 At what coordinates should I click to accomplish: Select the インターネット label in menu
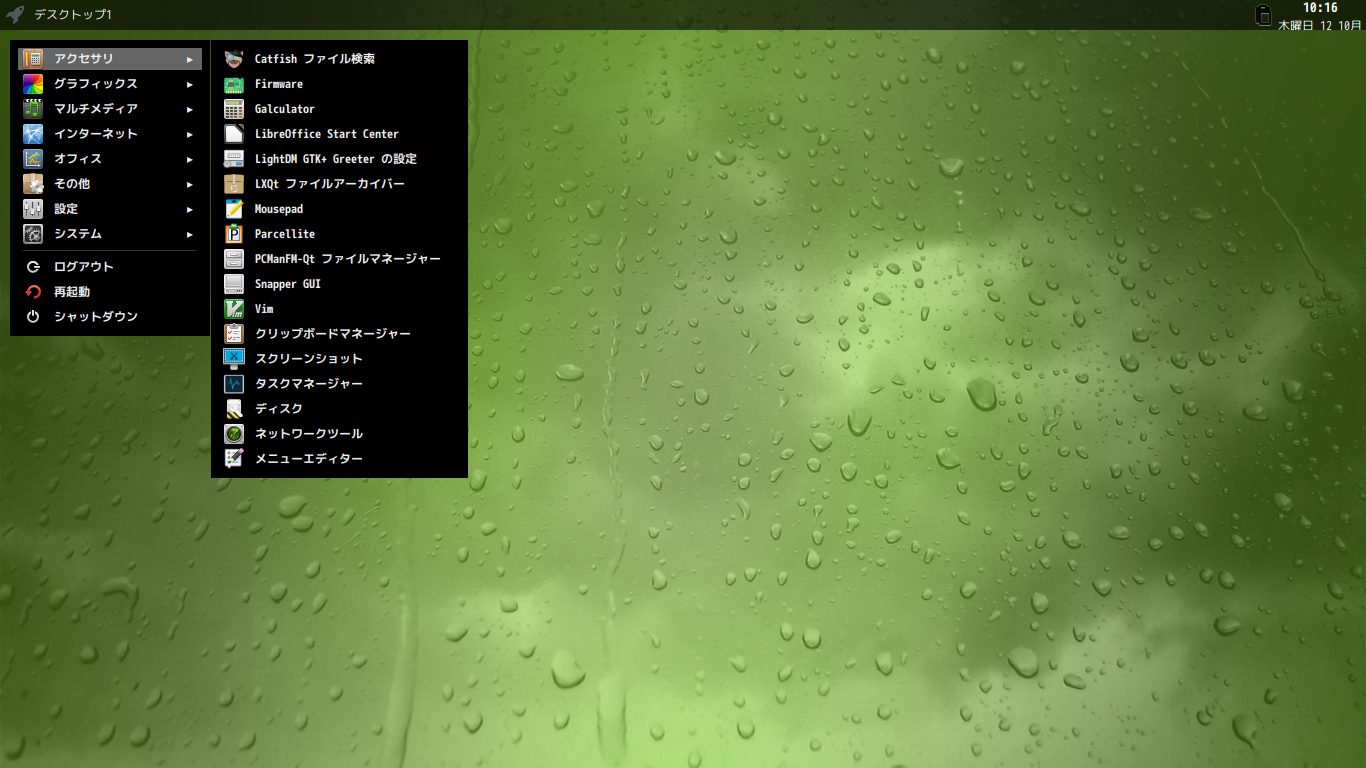tap(96, 134)
